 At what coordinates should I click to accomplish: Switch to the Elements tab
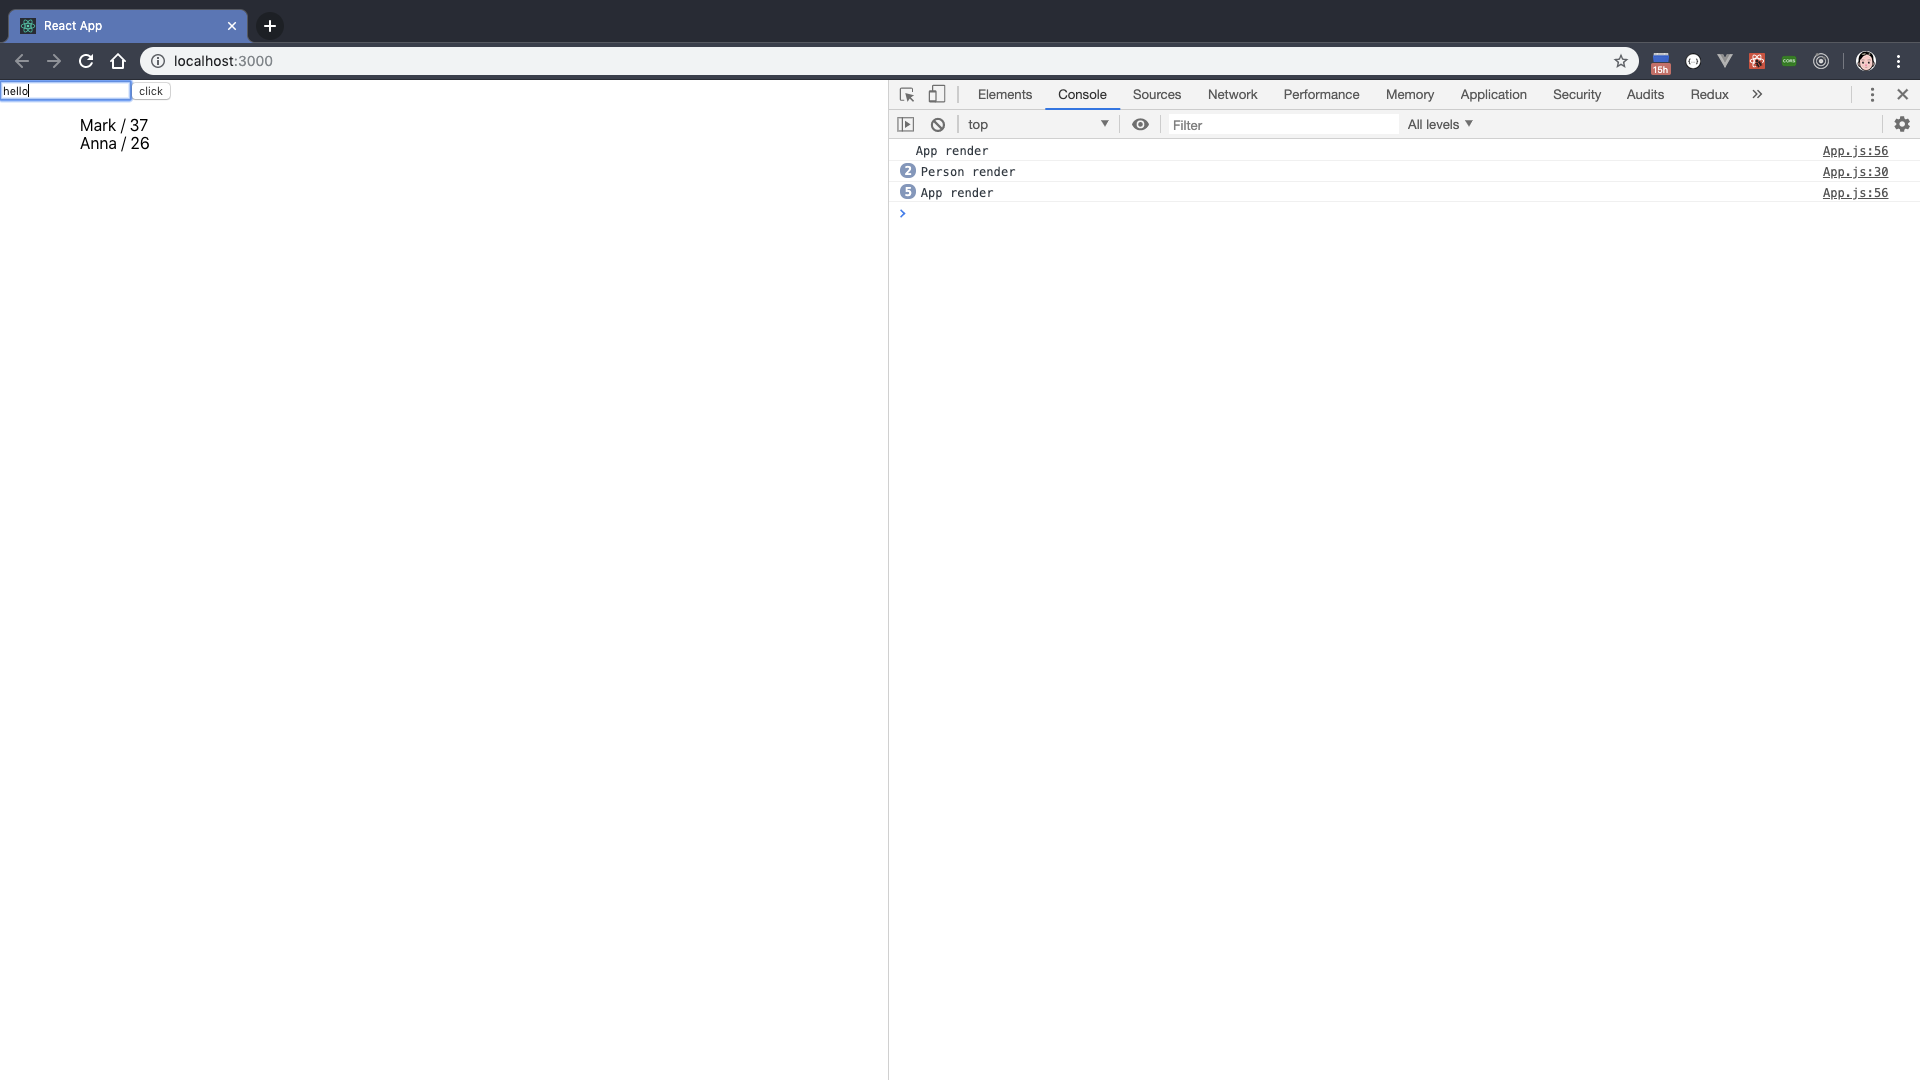click(x=1004, y=94)
